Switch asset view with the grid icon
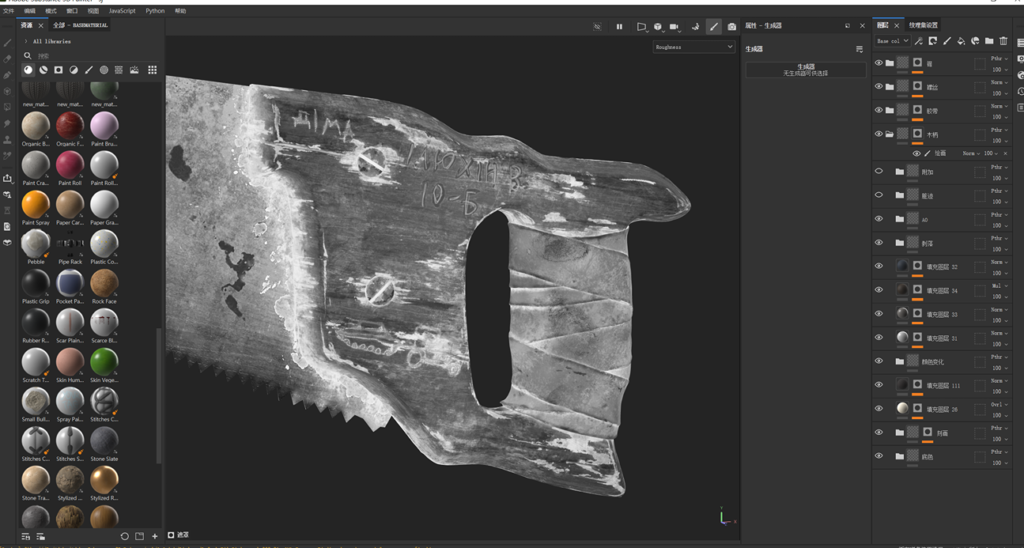 152,70
